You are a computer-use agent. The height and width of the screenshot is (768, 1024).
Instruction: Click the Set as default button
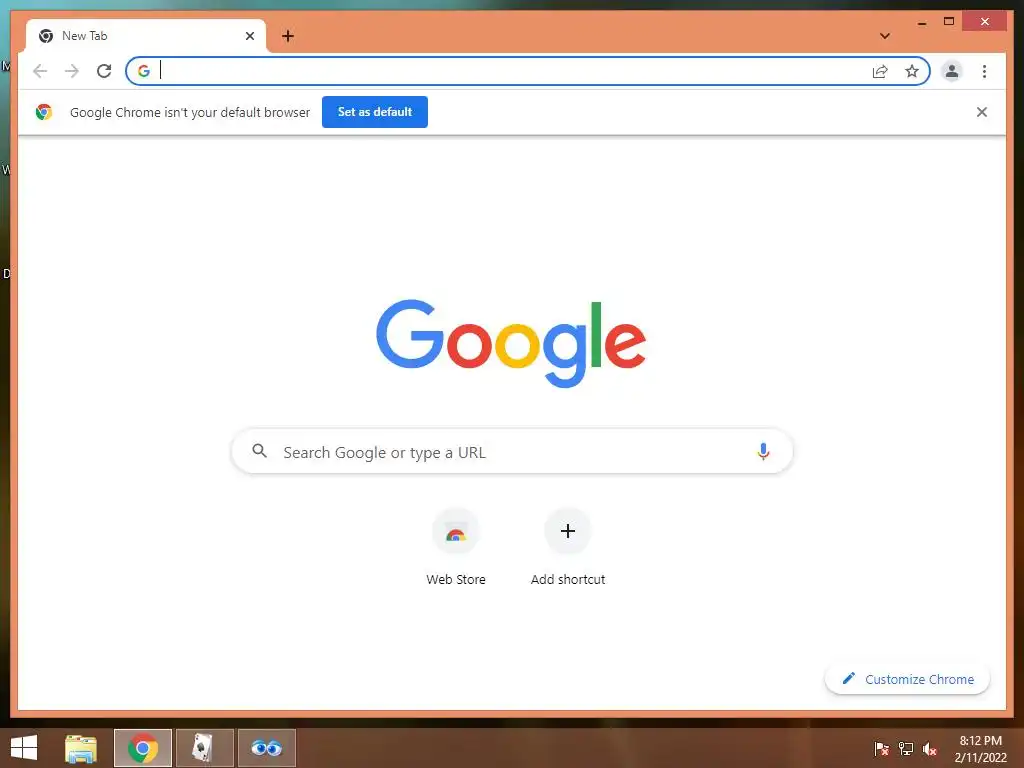coord(375,112)
